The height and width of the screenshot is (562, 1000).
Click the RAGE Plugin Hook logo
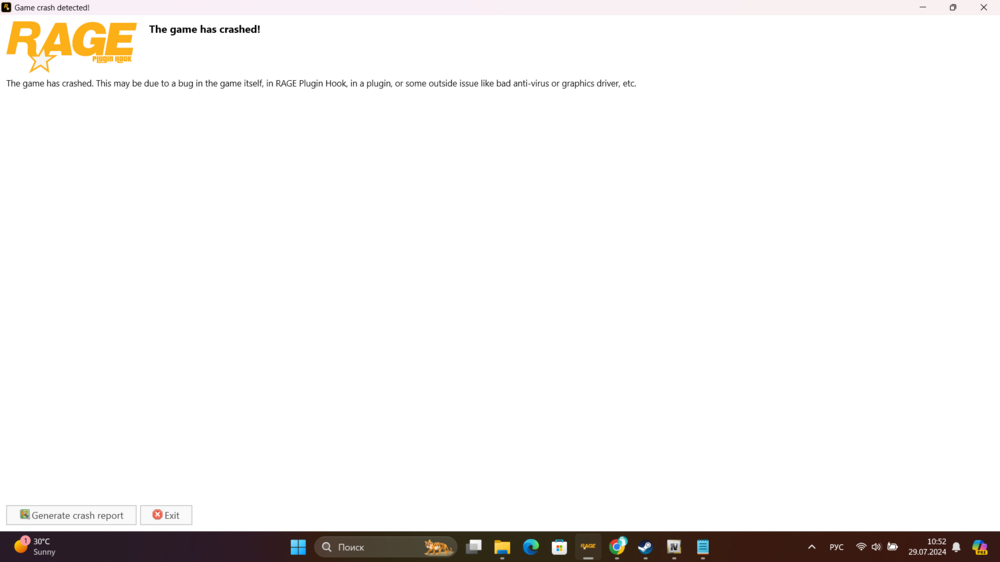(71, 46)
